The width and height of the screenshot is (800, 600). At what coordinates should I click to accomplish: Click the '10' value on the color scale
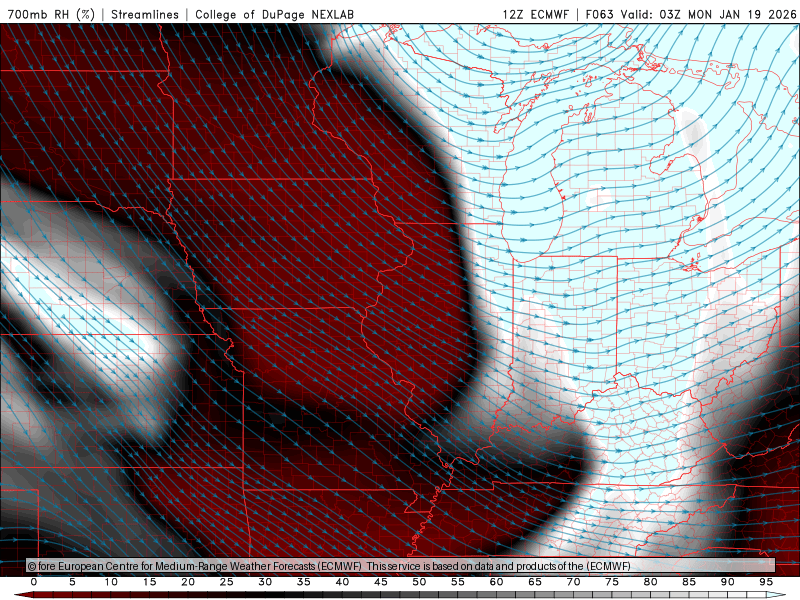click(x=111, y=582)
